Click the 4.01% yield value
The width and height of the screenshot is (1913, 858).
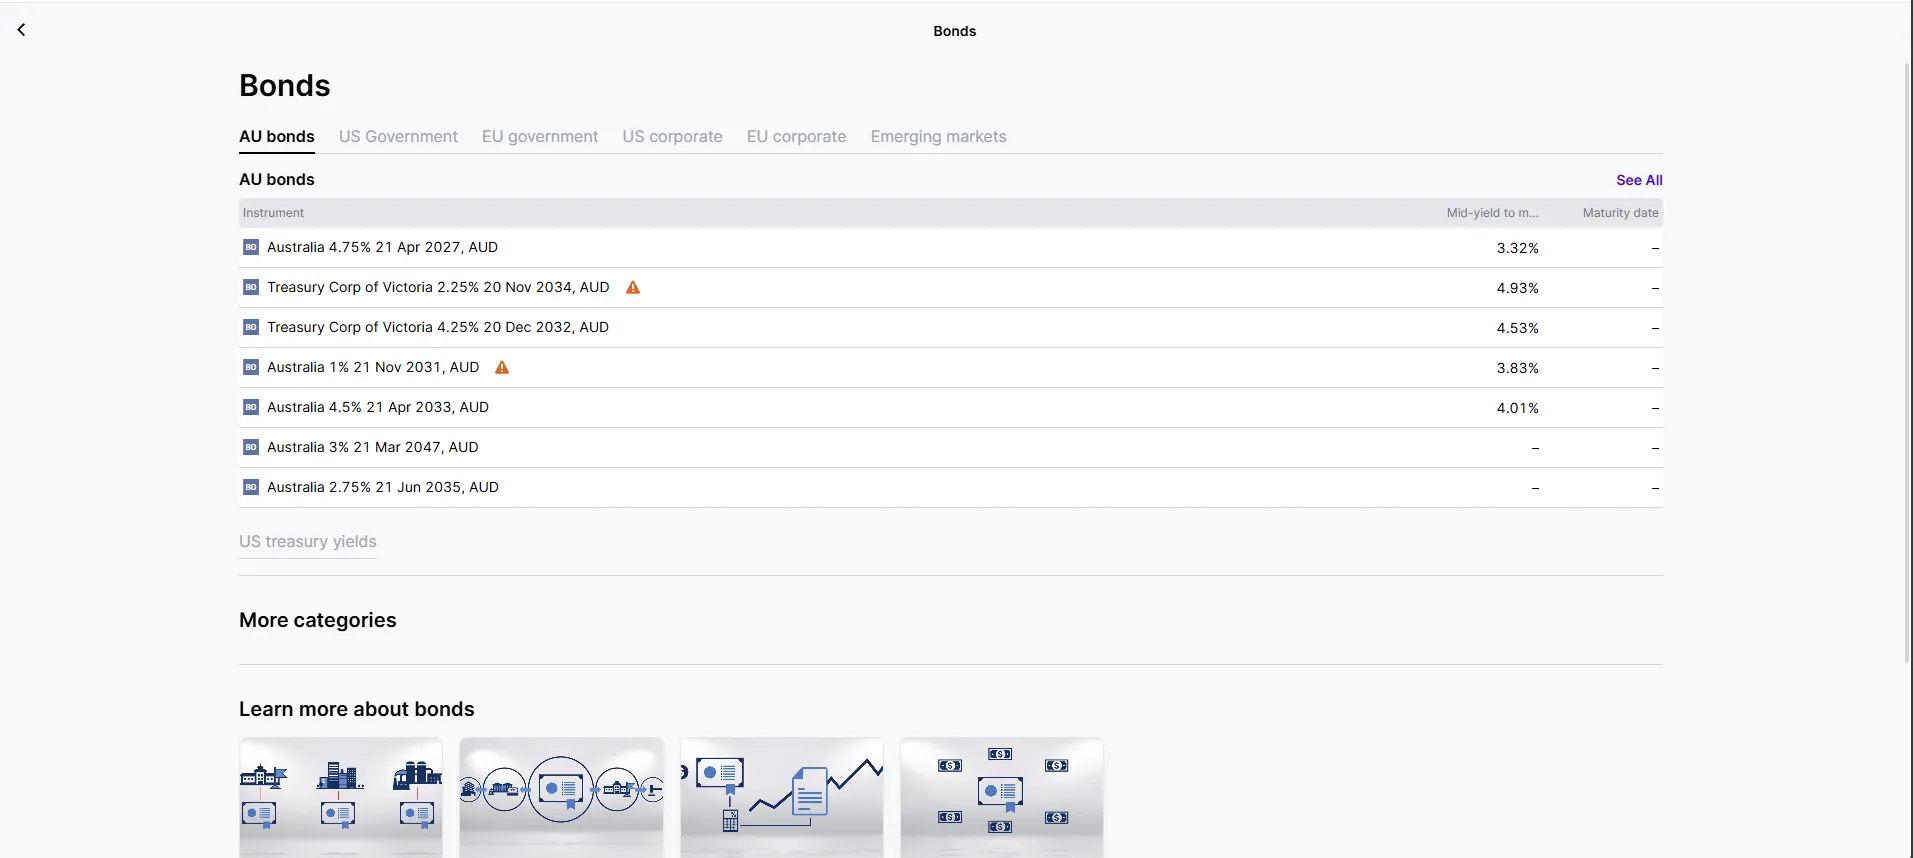(x=1517, y=408)
